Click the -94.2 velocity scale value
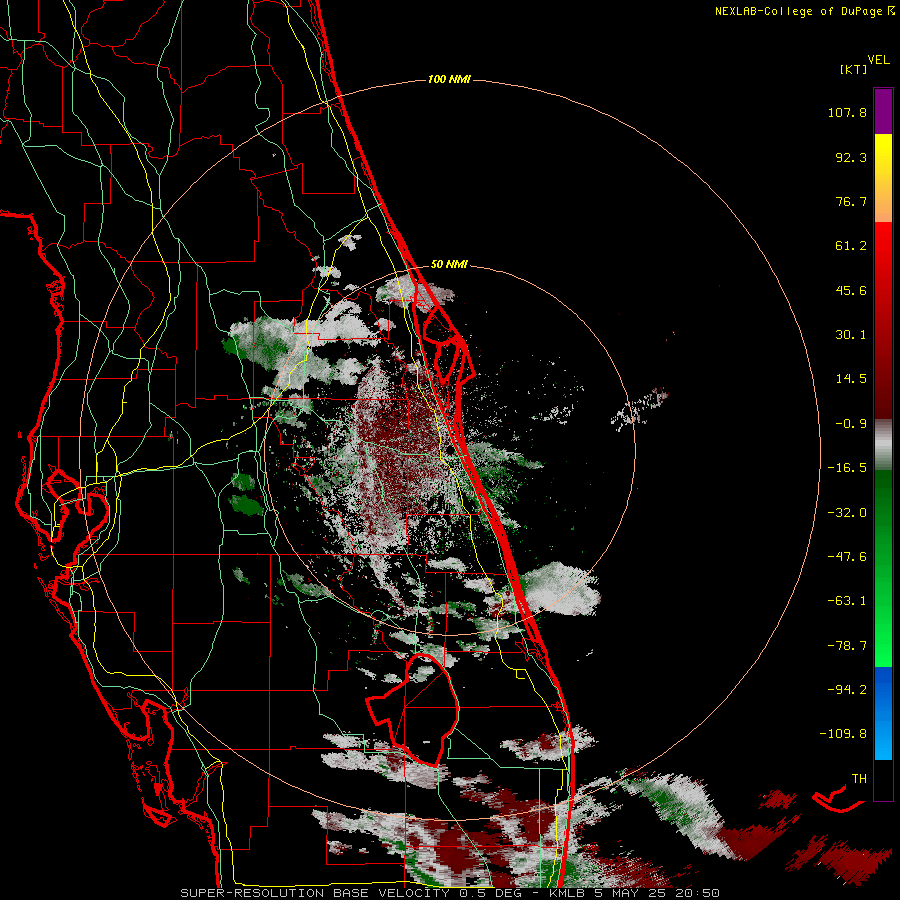The image size is (900, 900). (x=847, y=690)
